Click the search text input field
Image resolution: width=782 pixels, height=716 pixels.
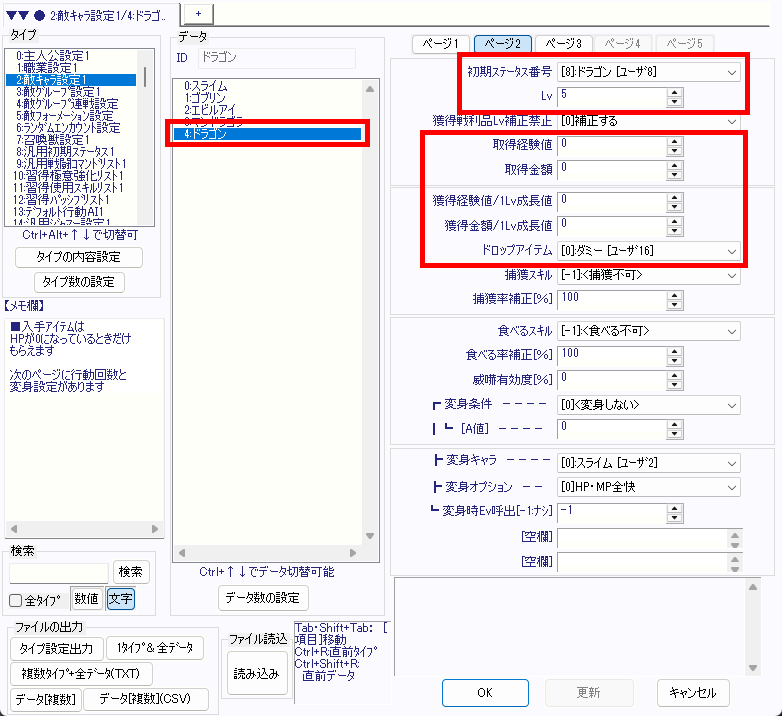[58, 572]
